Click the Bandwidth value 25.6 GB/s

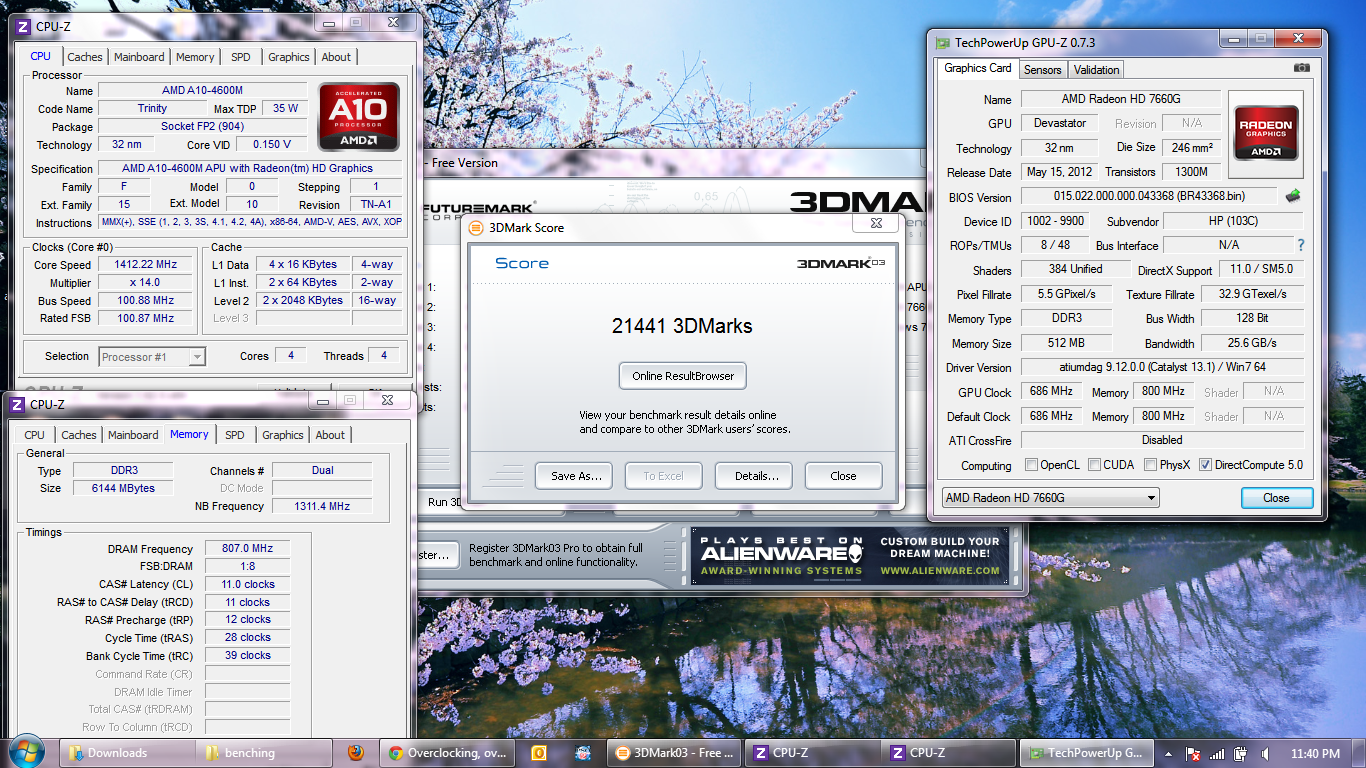point(1252,343)
